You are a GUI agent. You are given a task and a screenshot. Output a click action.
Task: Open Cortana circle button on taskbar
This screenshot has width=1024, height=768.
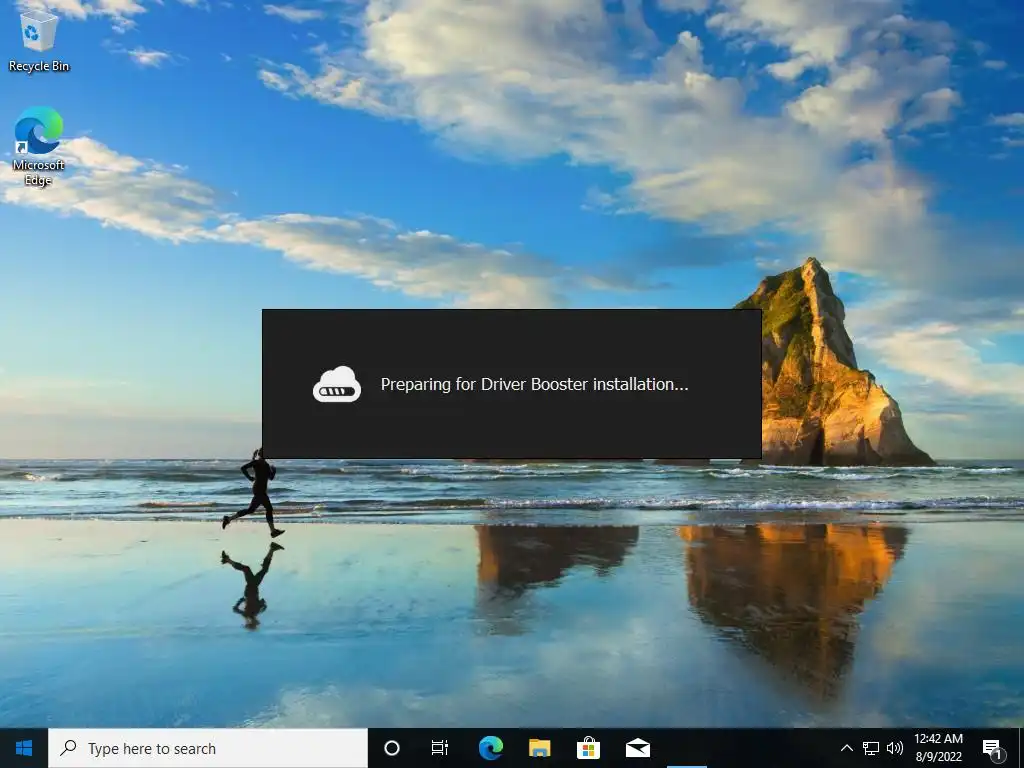tap(392, 748)
